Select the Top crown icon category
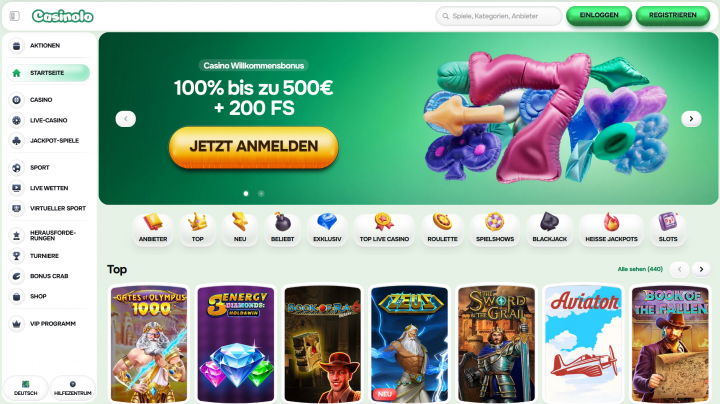Screen dimensions: 720x404 197,230
